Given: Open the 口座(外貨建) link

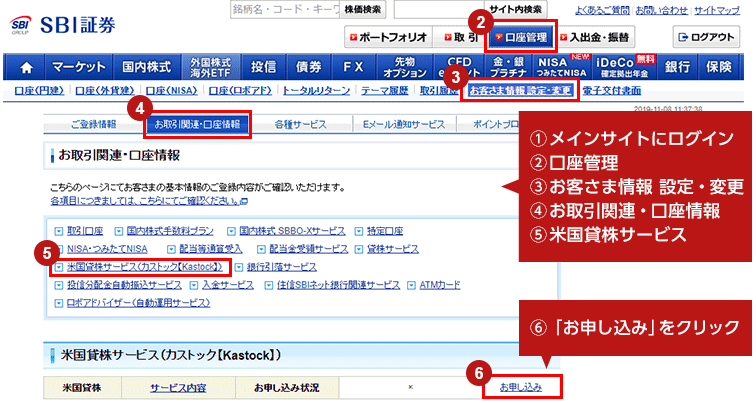Looking at the screenshot, I should pyautogui.click(x=105, y=91).
